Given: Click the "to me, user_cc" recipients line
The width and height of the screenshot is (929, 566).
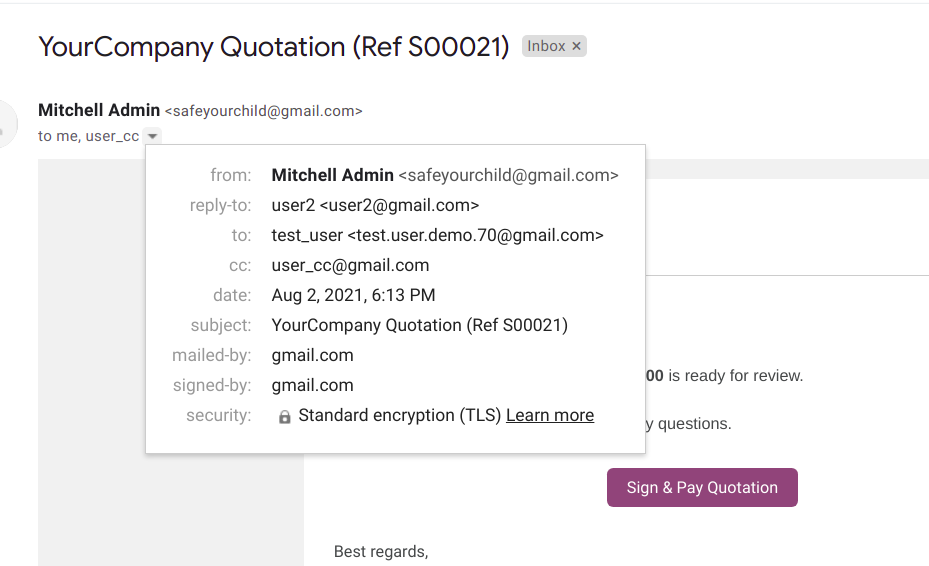Looking at the screenshot, I should [88, 136].
